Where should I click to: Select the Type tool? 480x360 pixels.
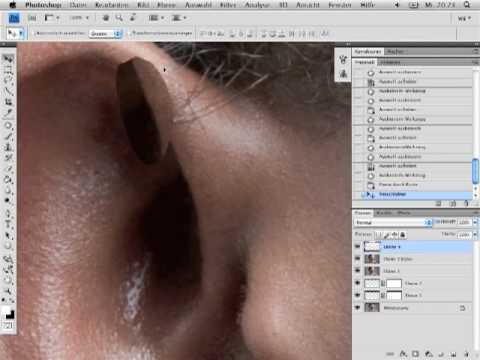click(x=8, y=224)
